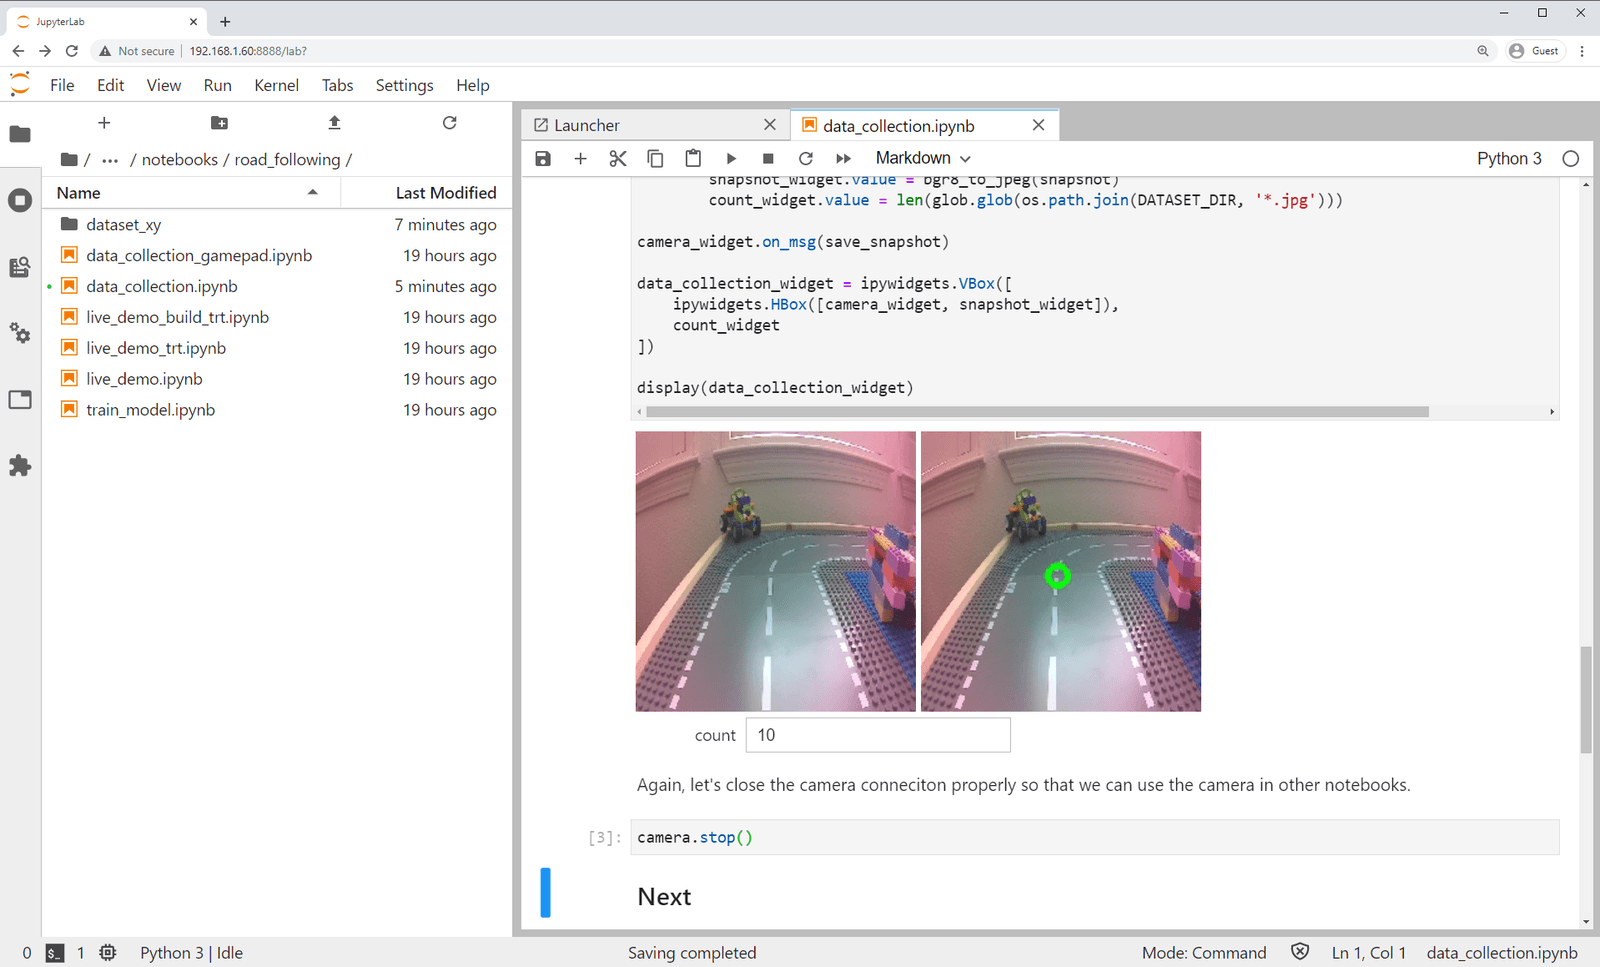Cut selected cells with the scissors icon
This screenshot has width=1600, height=967.
618,158
